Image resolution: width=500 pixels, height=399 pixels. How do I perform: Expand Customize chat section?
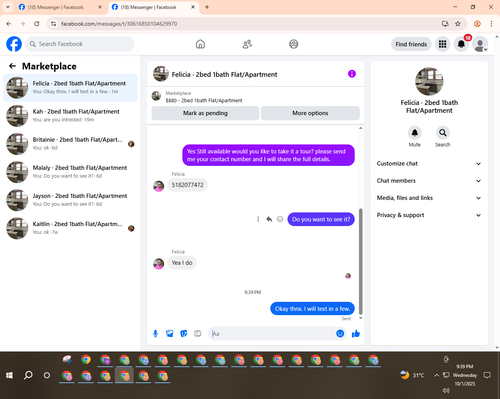429,163
